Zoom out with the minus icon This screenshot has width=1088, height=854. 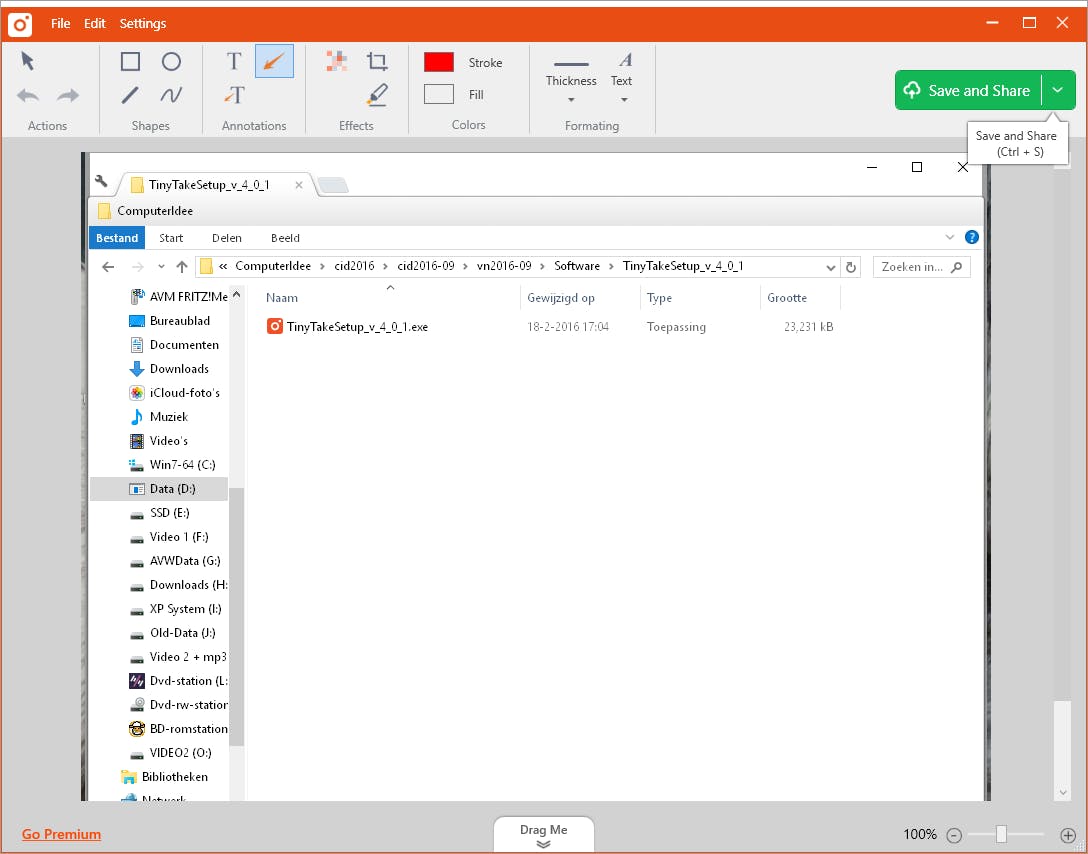click(954, 835)
